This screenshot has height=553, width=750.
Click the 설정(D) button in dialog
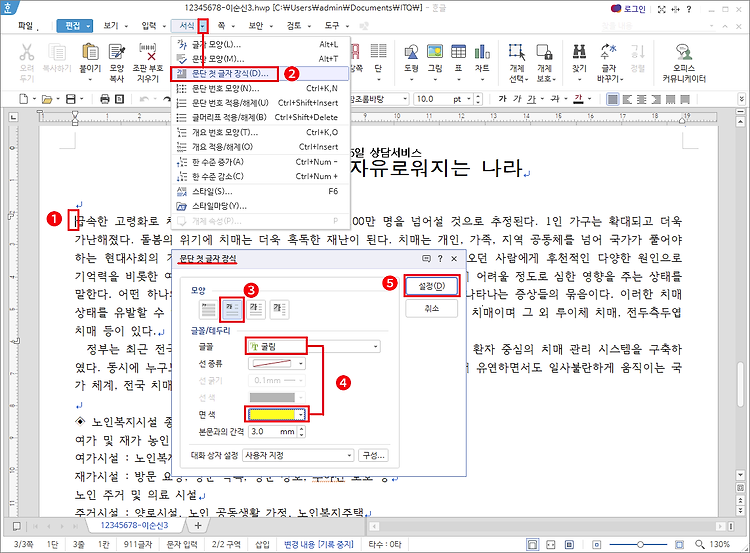click(x=432, y=286)
